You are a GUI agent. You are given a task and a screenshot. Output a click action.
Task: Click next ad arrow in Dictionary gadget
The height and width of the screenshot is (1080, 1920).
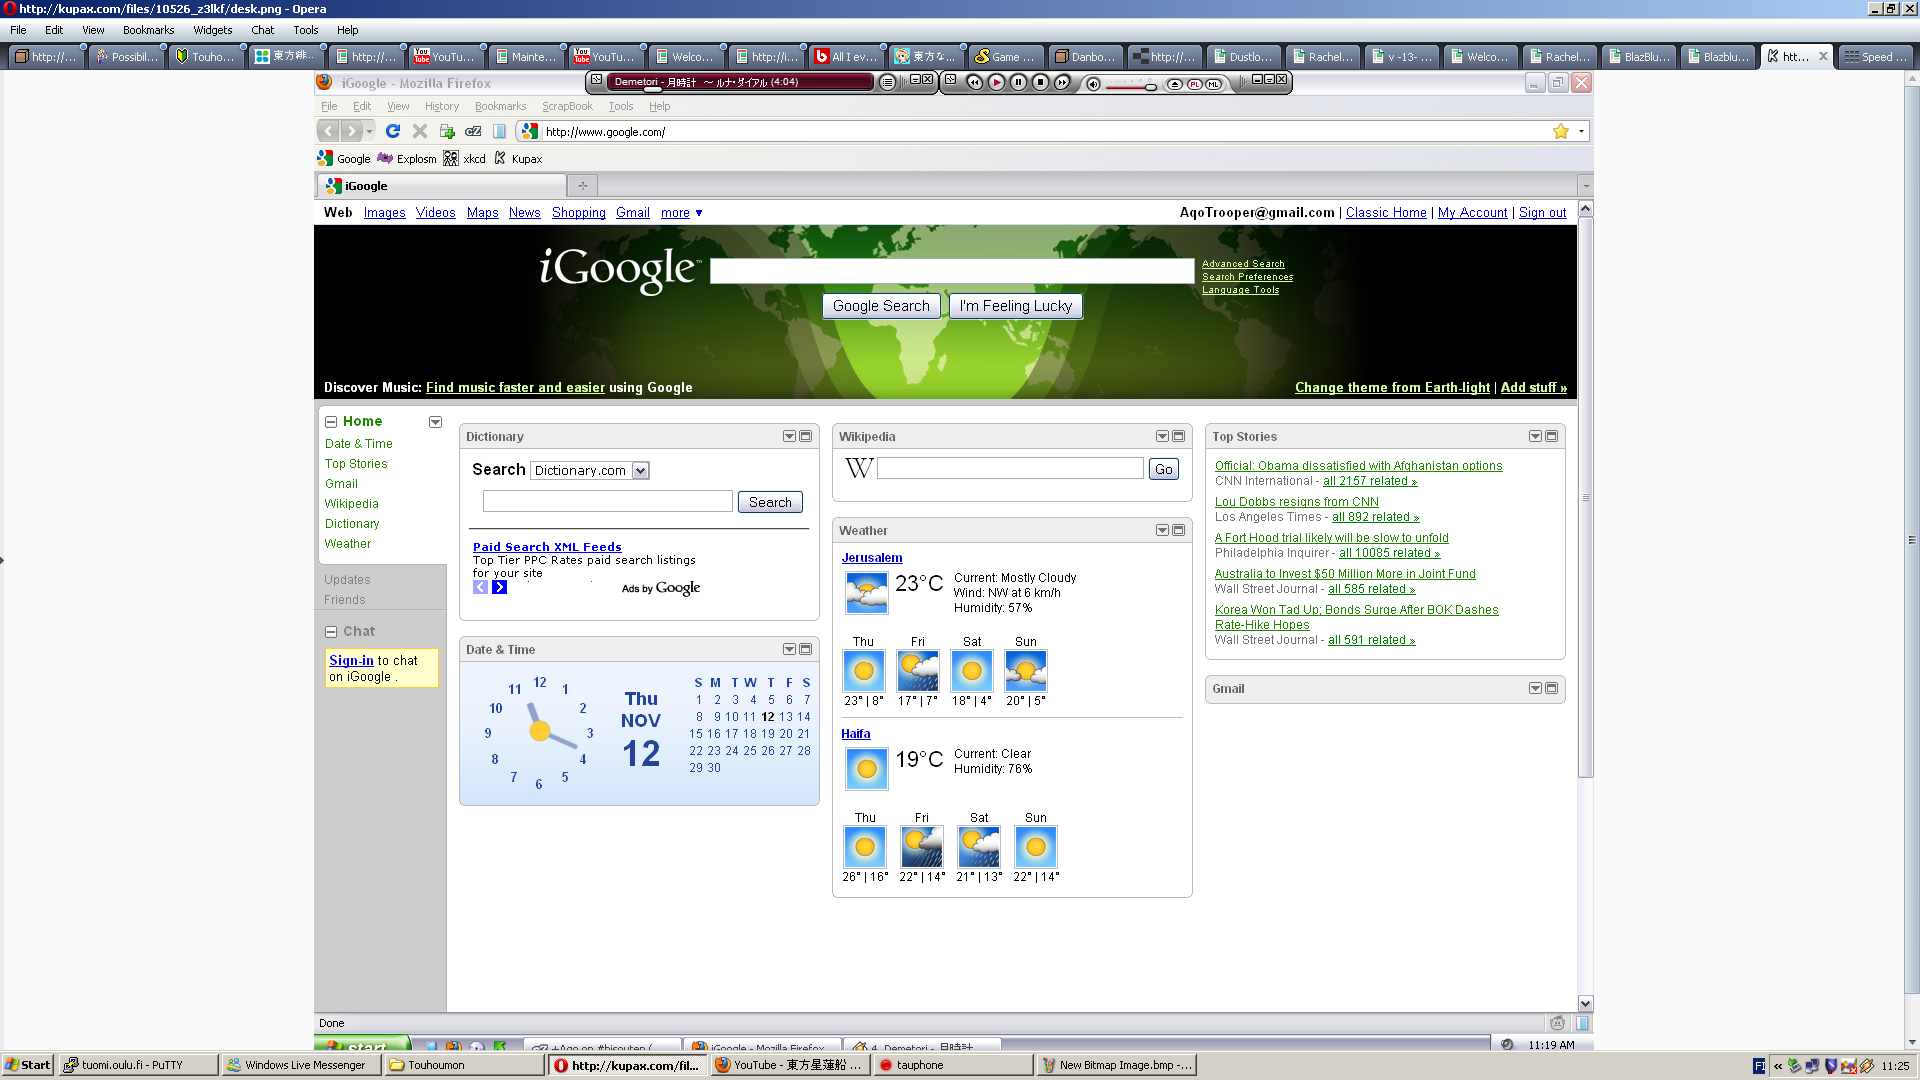coord(500,588)
